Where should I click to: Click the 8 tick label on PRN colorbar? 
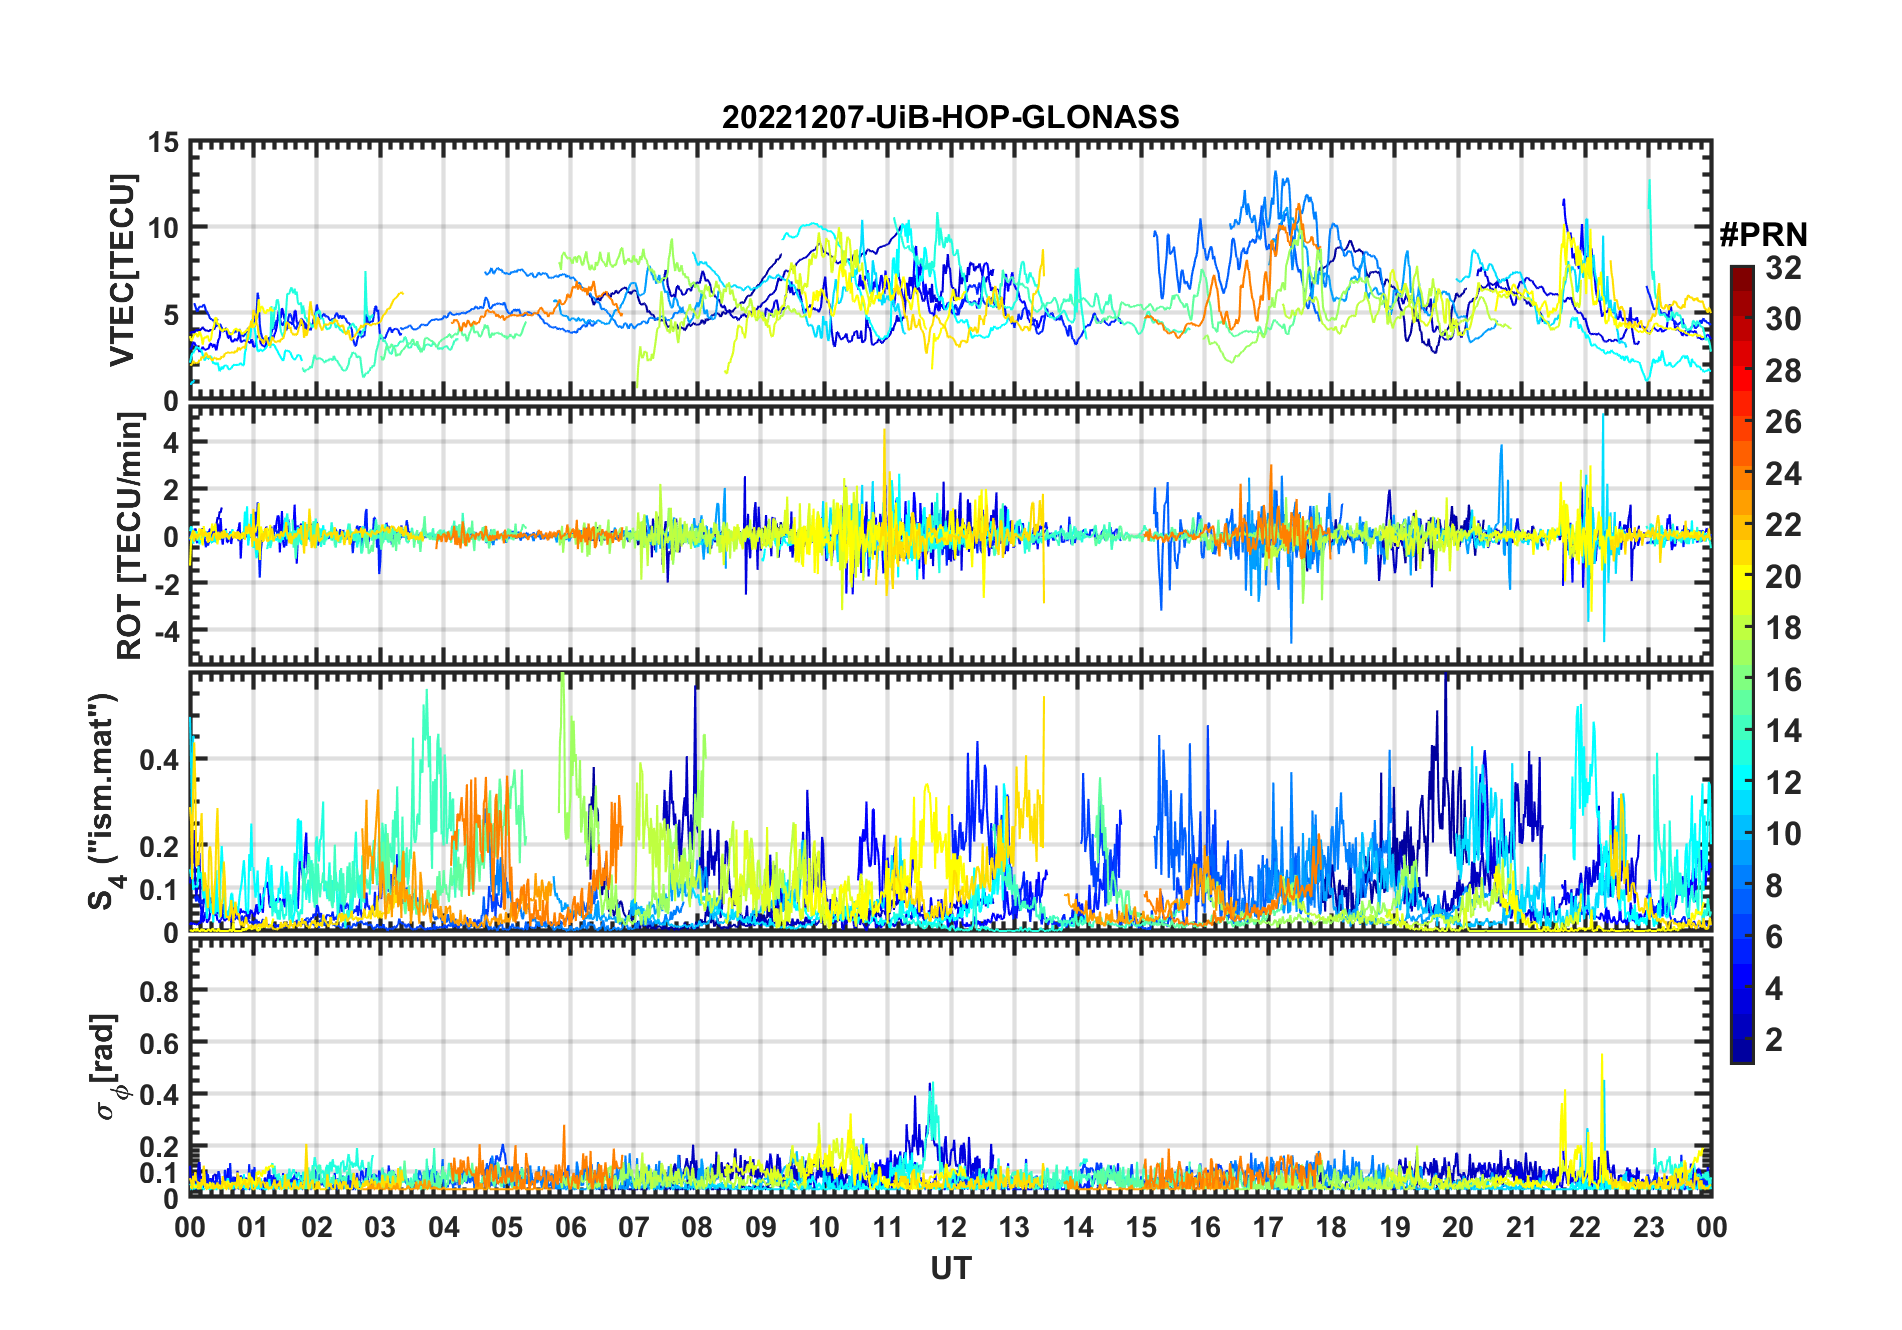point(1774,886)
